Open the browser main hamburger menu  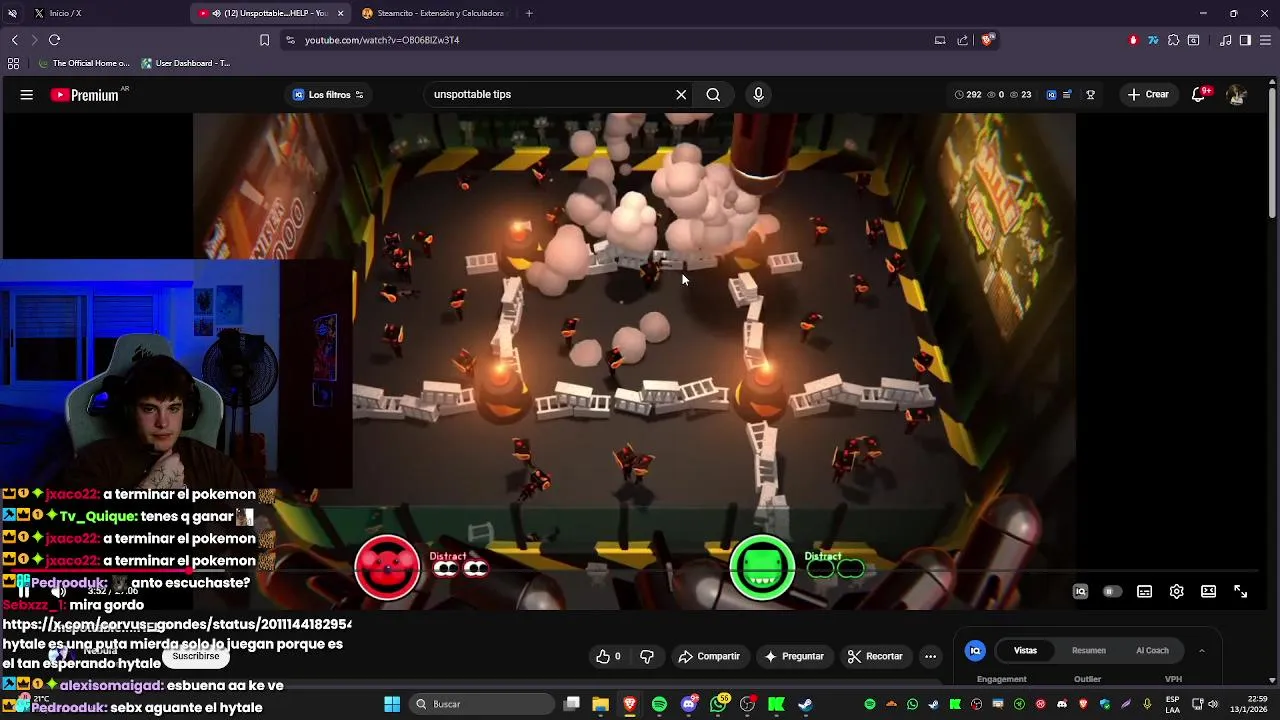1265,40
